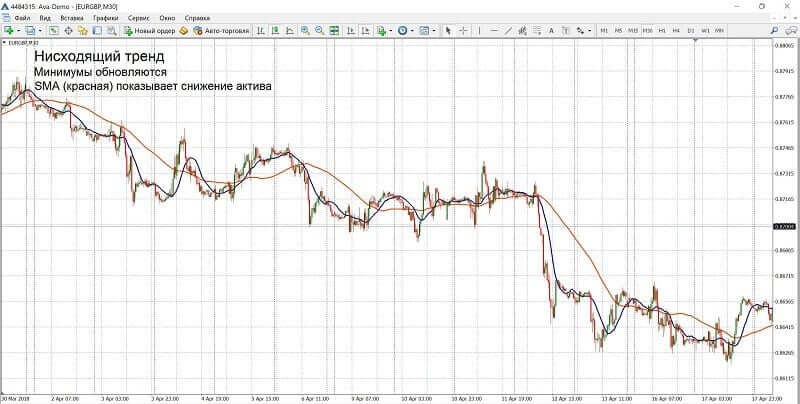This screenshot has height=404, width=800.
Task: Open the Вставка menu
Action: point(72,18)
